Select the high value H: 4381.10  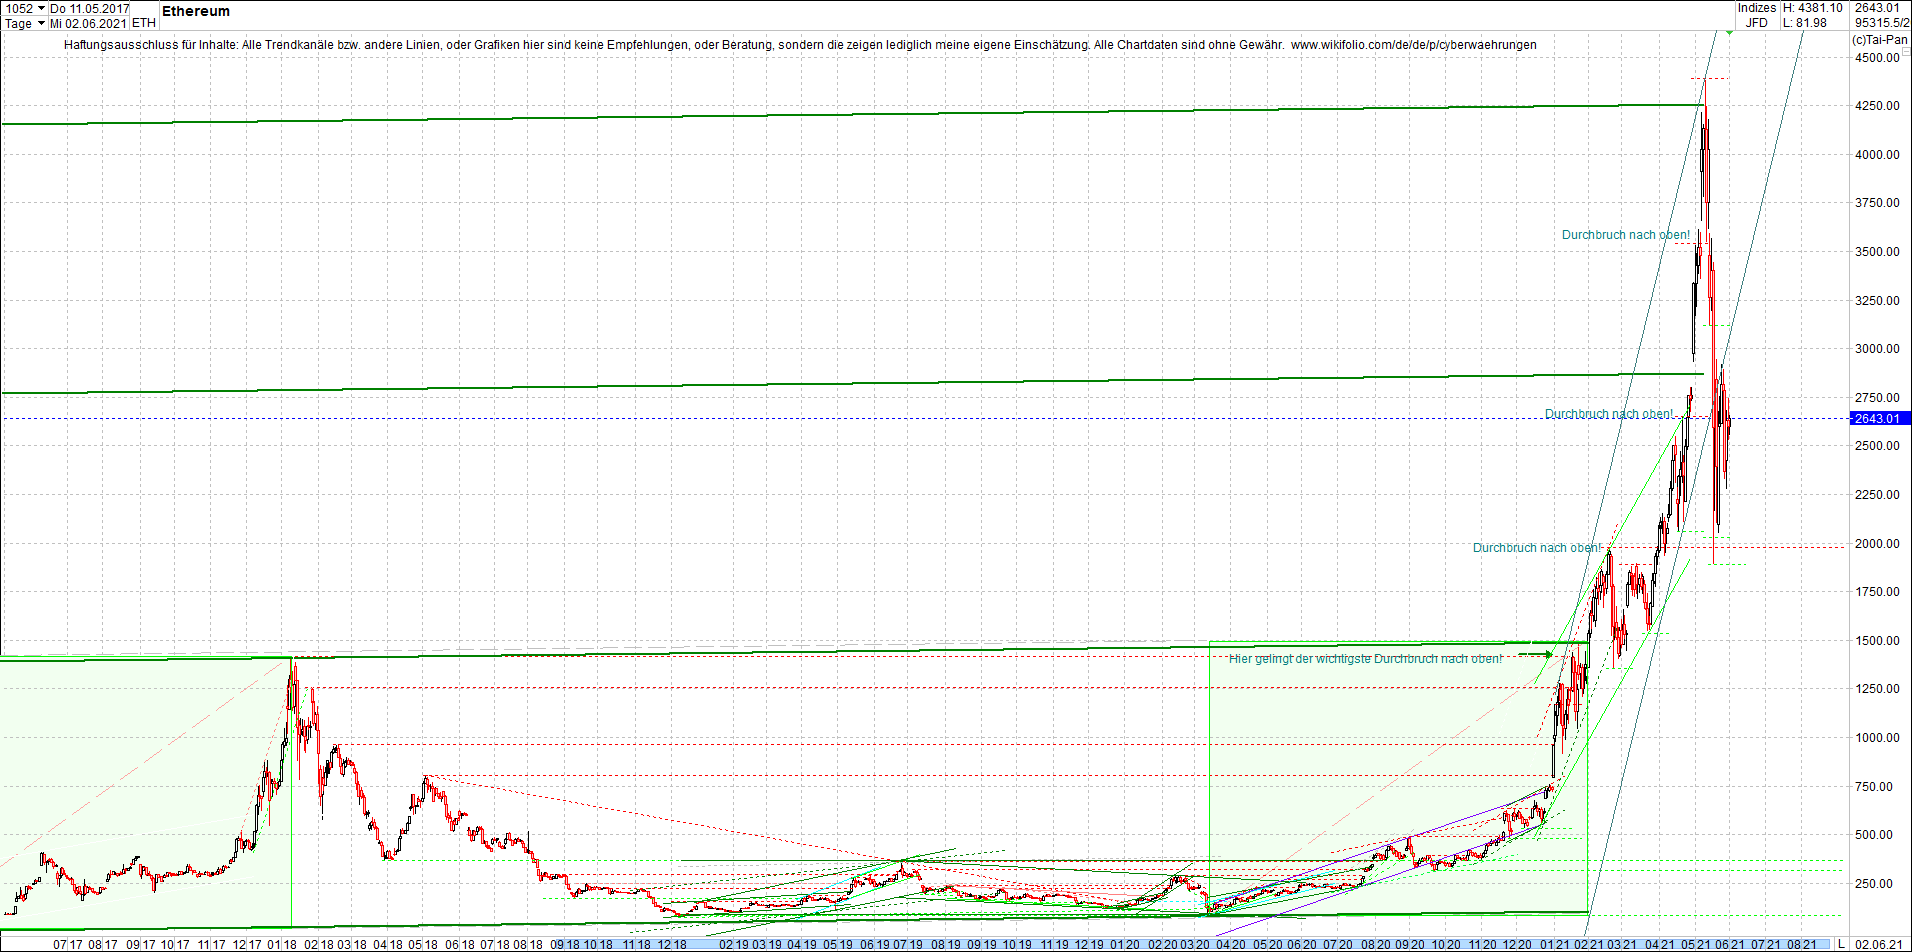coord(1812,8)
